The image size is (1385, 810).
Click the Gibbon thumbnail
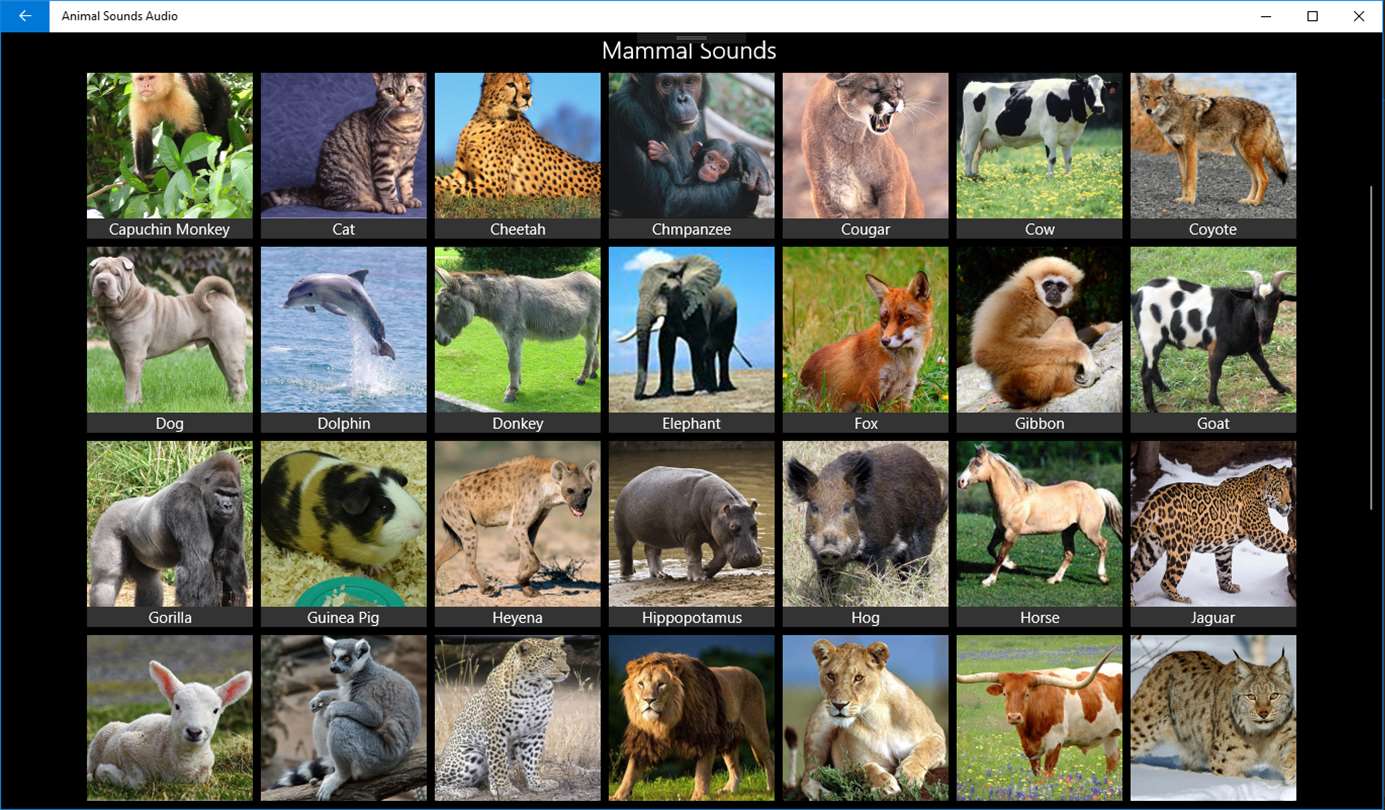[x=1040, y=340]
